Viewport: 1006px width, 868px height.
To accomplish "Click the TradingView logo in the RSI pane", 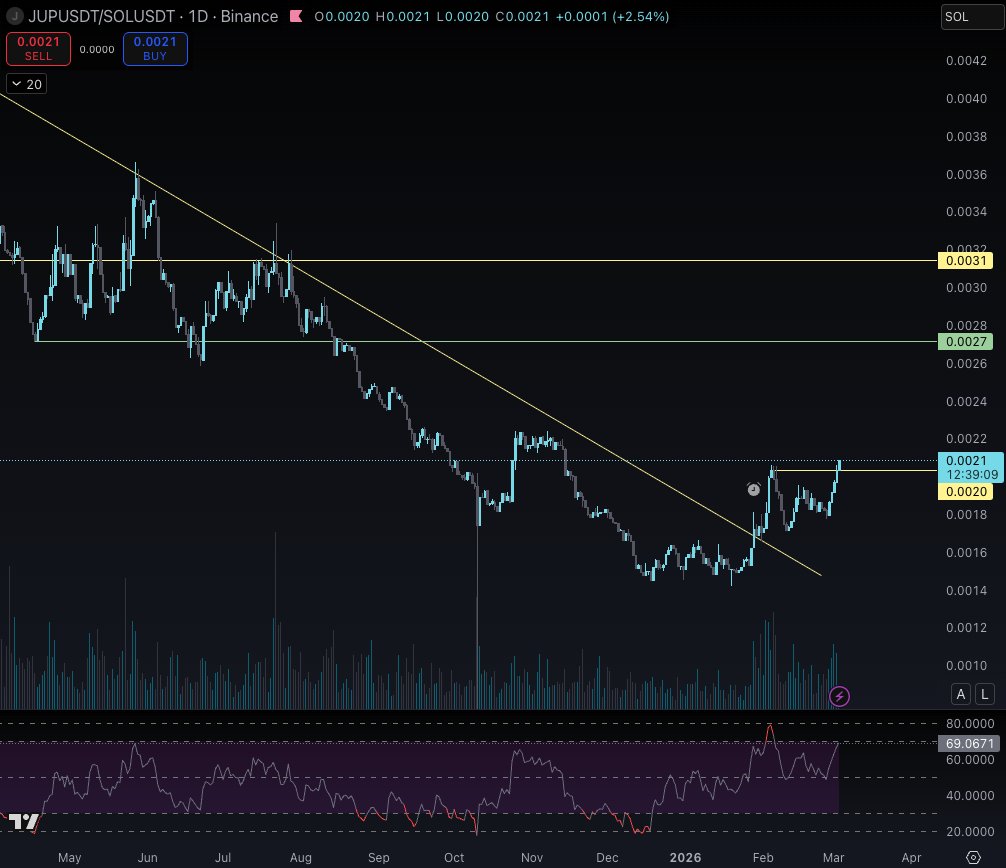I will pyautogui.click(x=23, y=822).
